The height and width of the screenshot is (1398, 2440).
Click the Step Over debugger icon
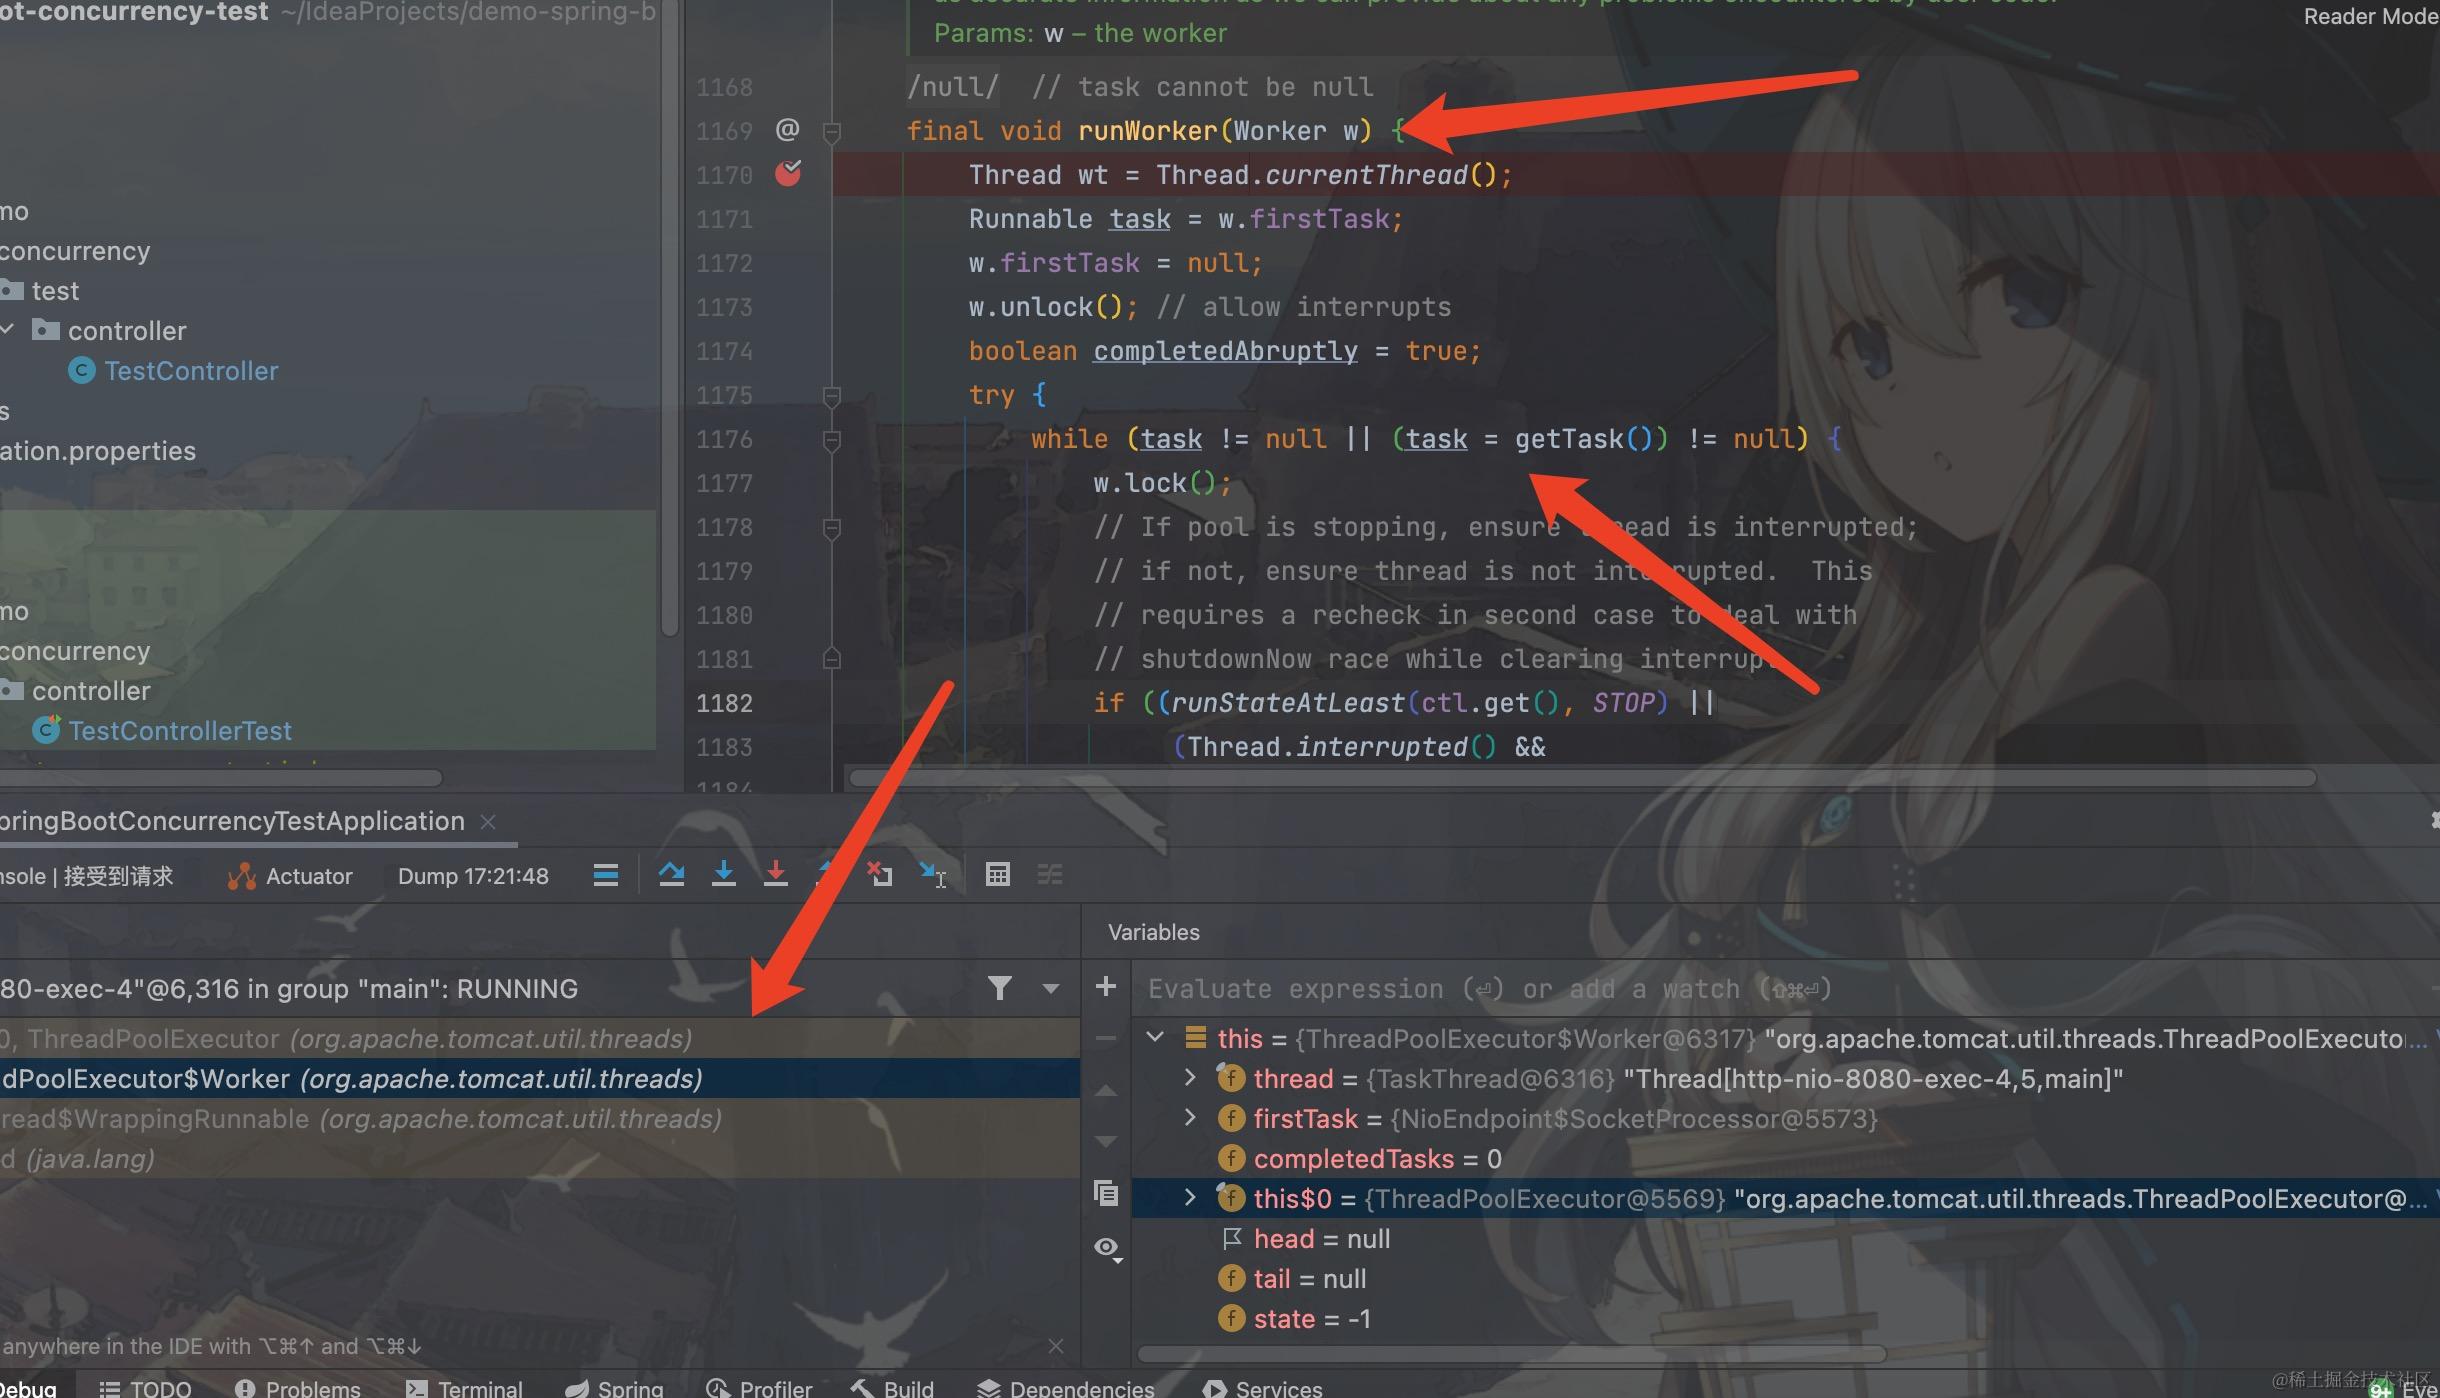(x=671, y=875)
